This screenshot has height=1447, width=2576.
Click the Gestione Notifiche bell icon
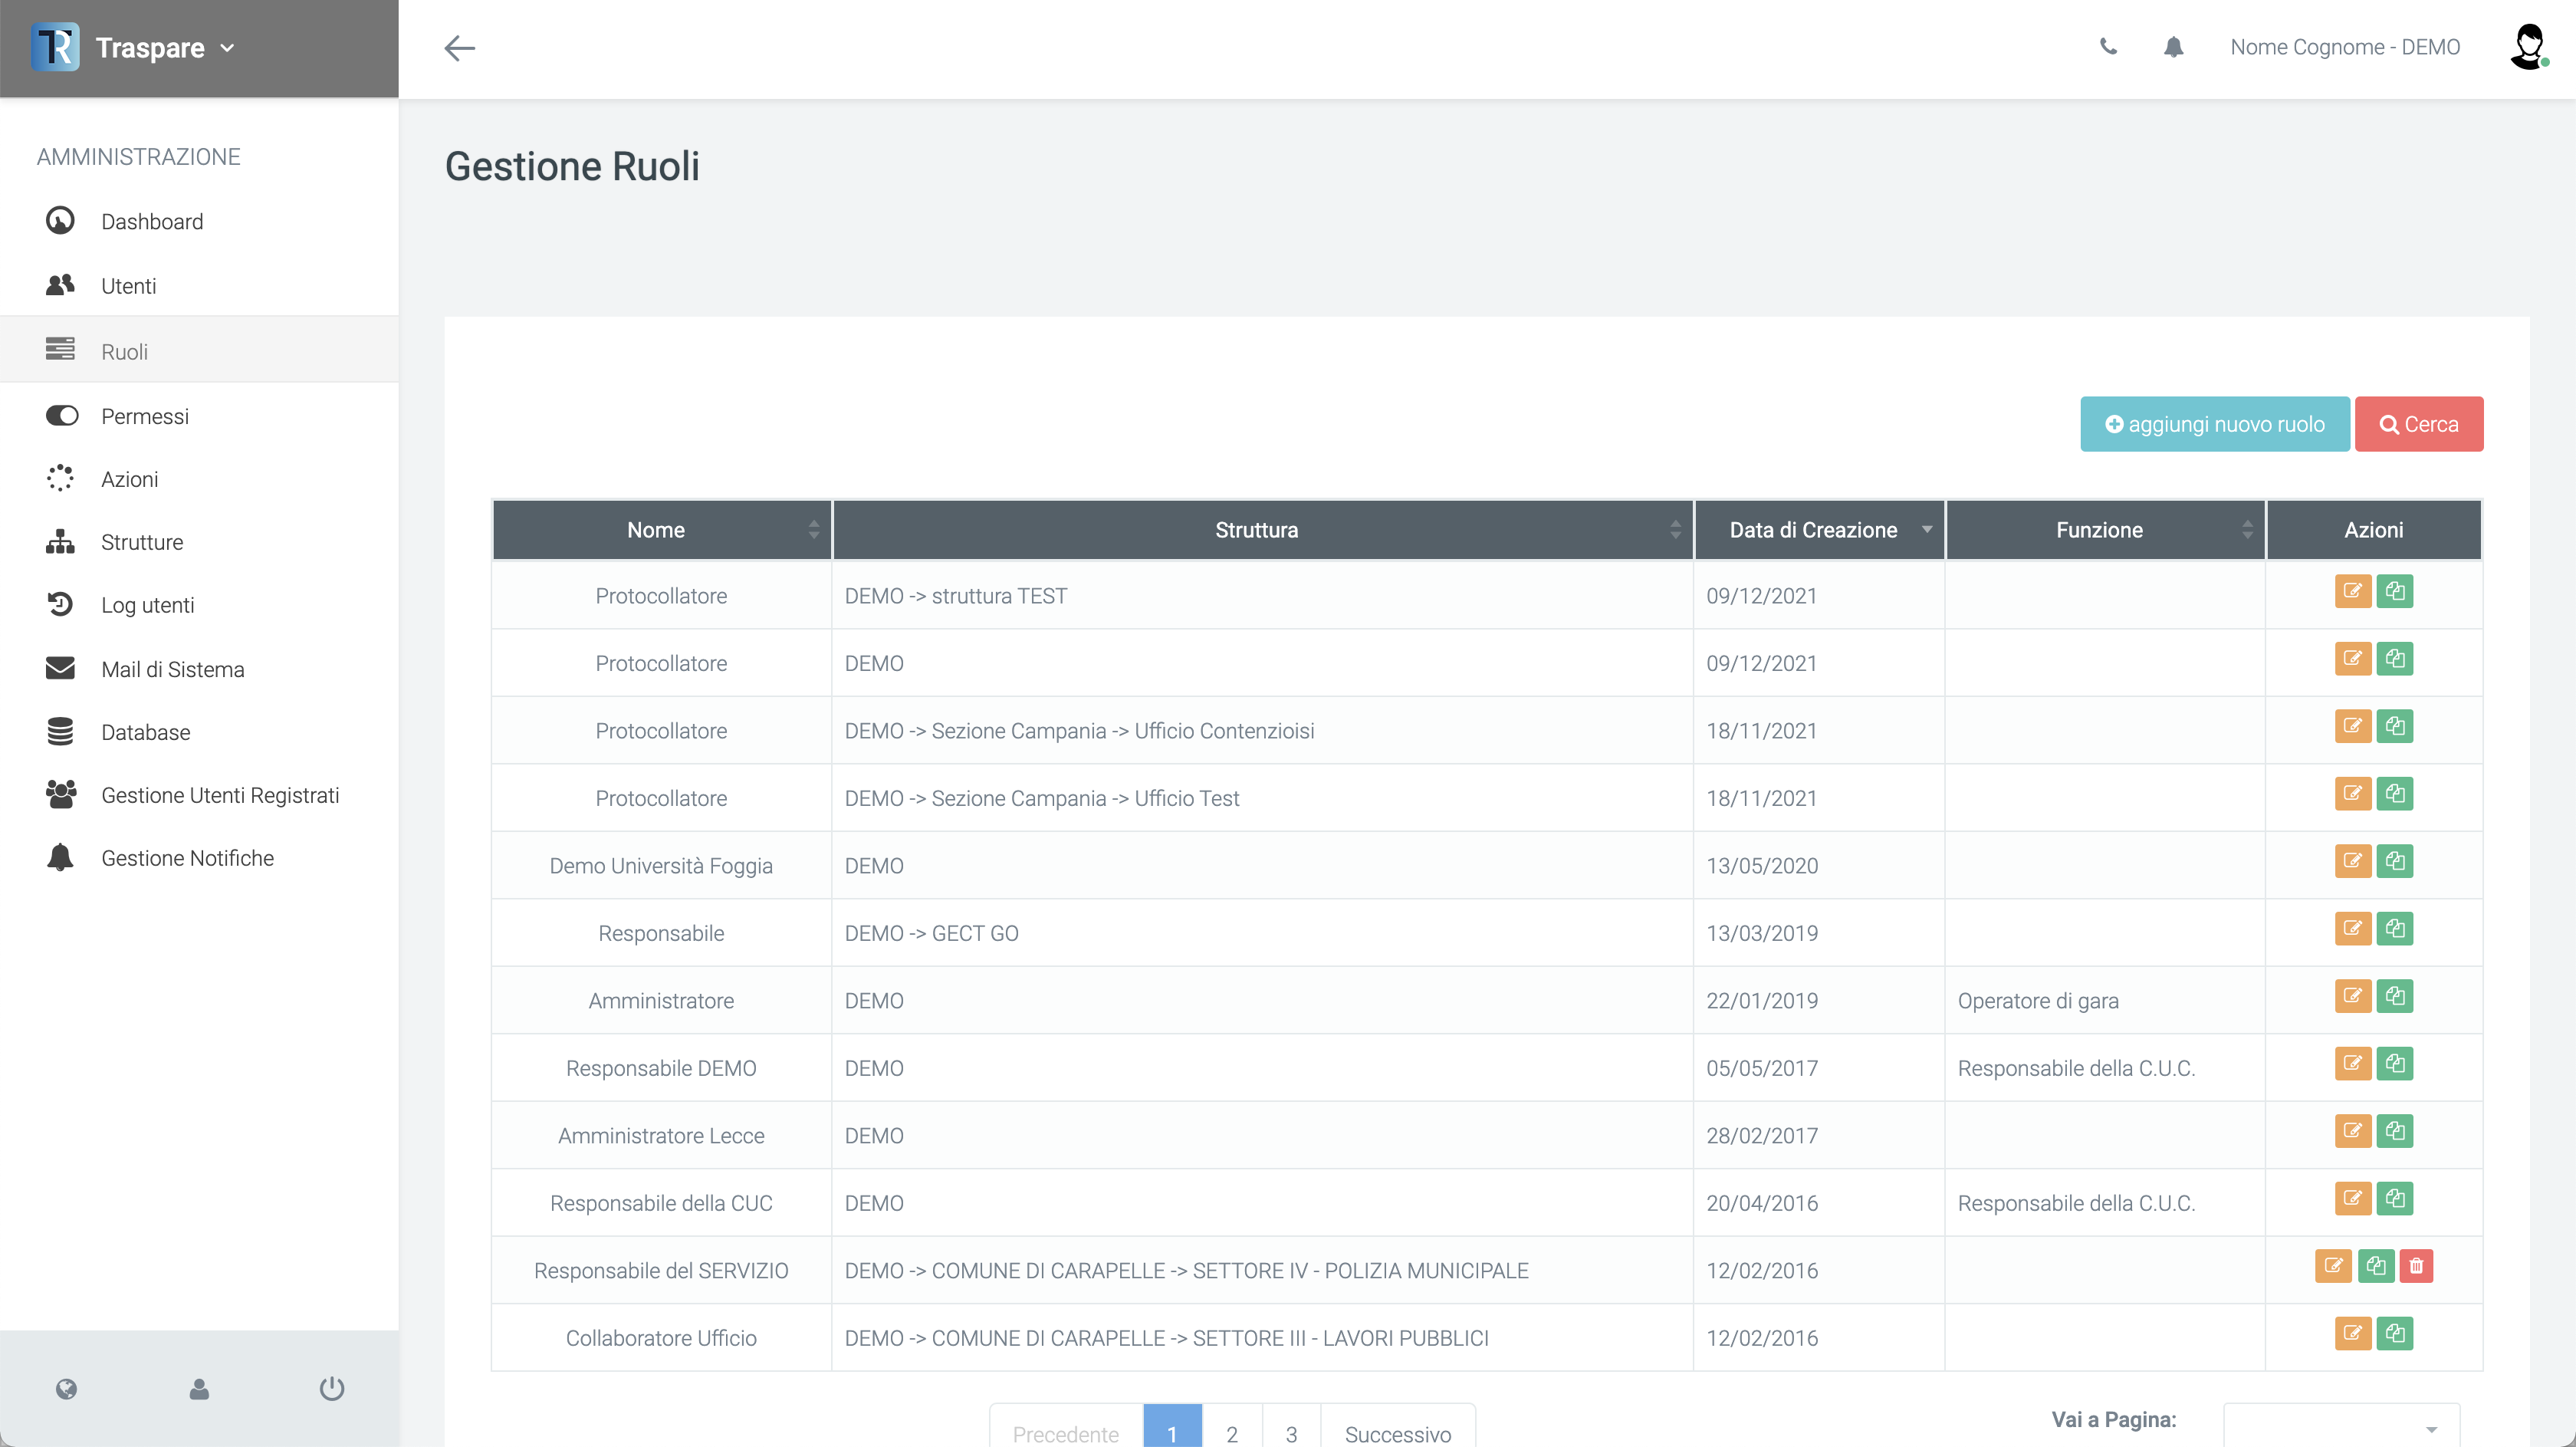(x=60, y=857)
